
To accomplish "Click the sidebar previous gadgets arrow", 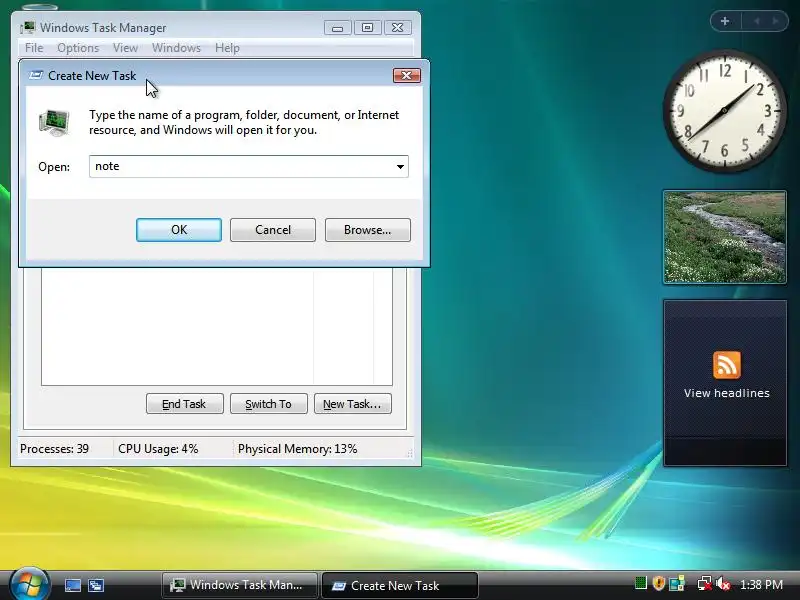I will [x=757, y=21].
